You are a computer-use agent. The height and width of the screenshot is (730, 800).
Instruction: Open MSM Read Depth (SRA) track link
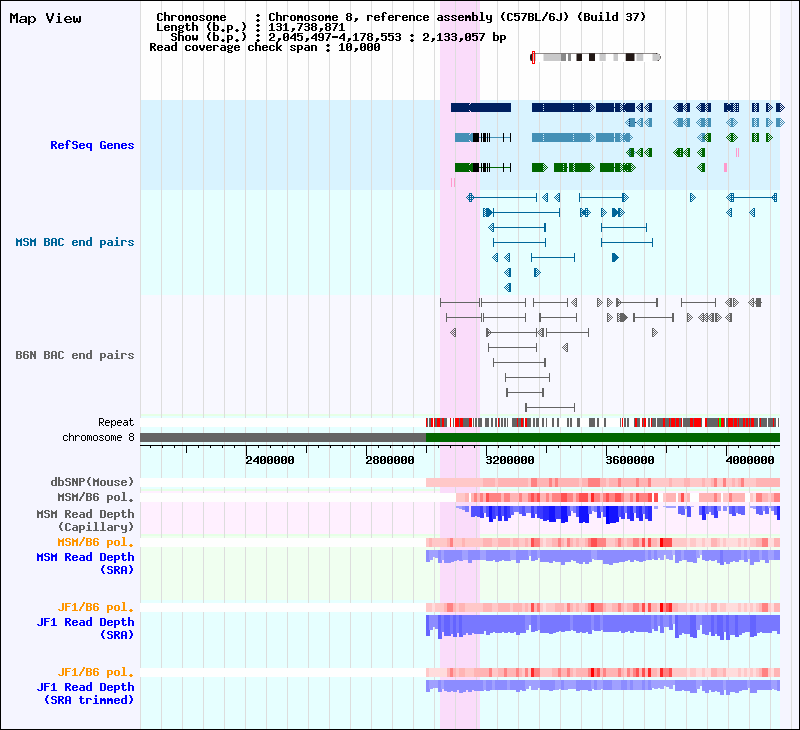point(85,563)
